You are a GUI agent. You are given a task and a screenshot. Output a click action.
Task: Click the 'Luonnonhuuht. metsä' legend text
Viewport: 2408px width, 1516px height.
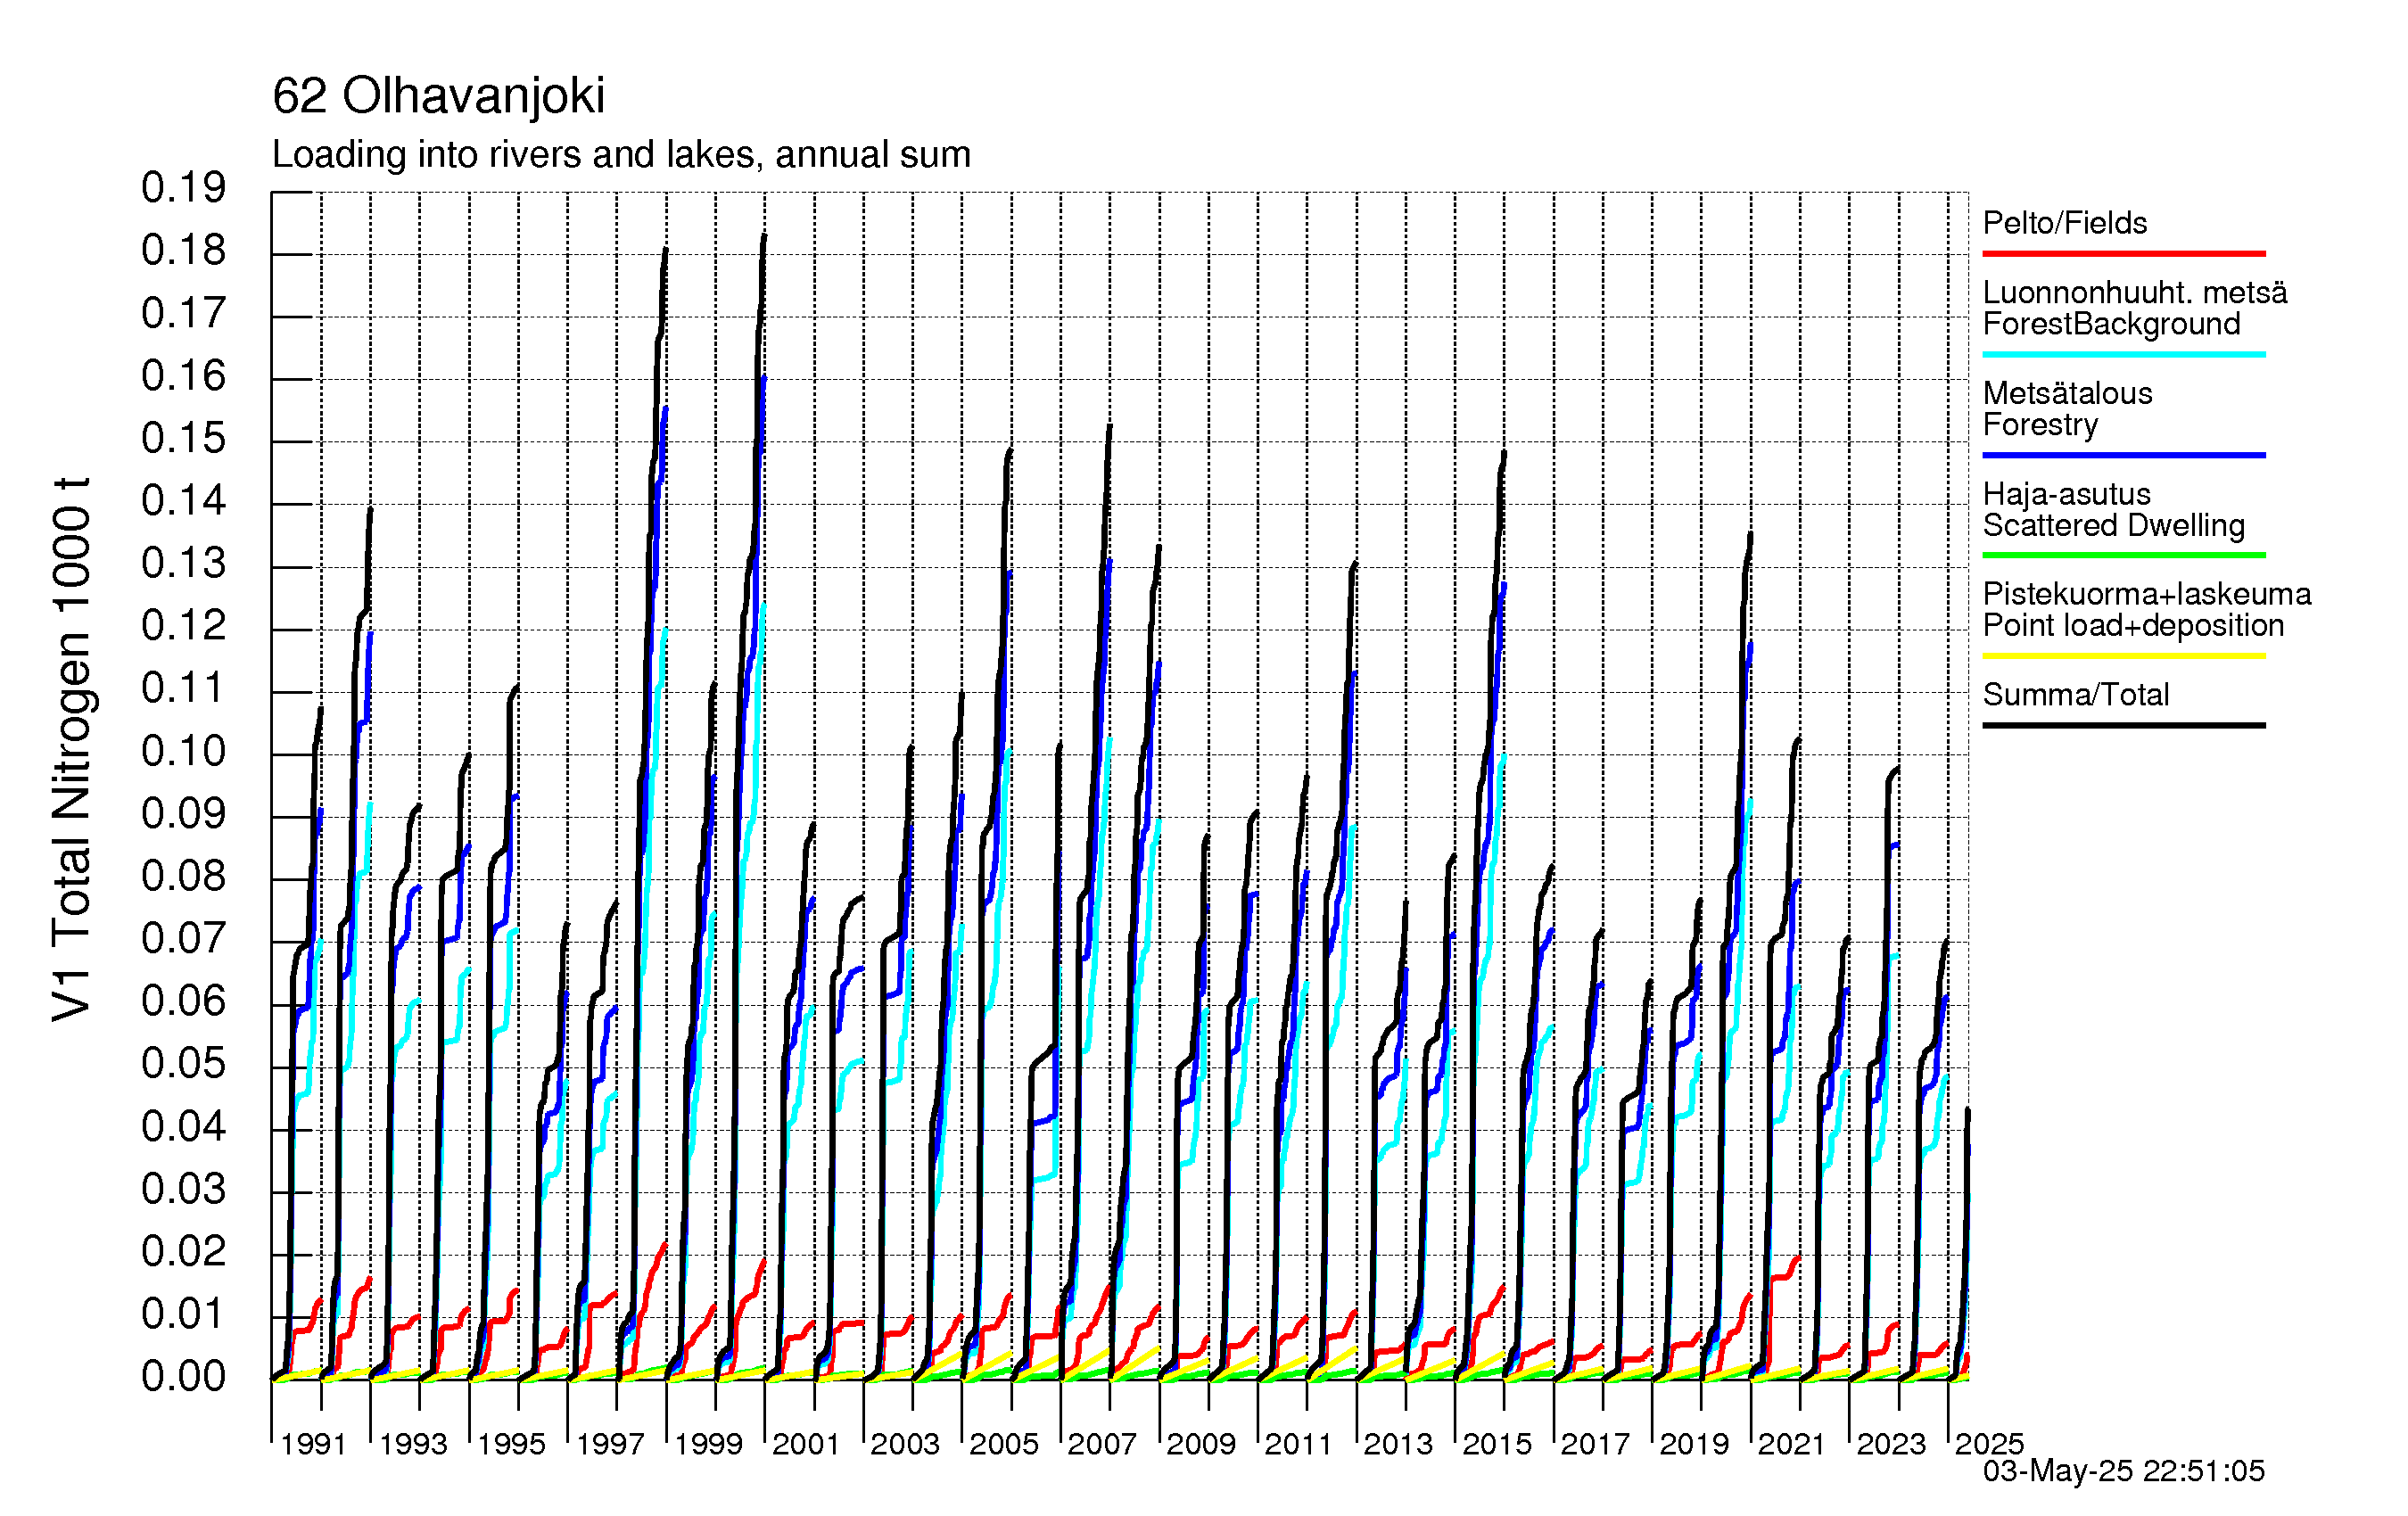tap(2135, 293)
